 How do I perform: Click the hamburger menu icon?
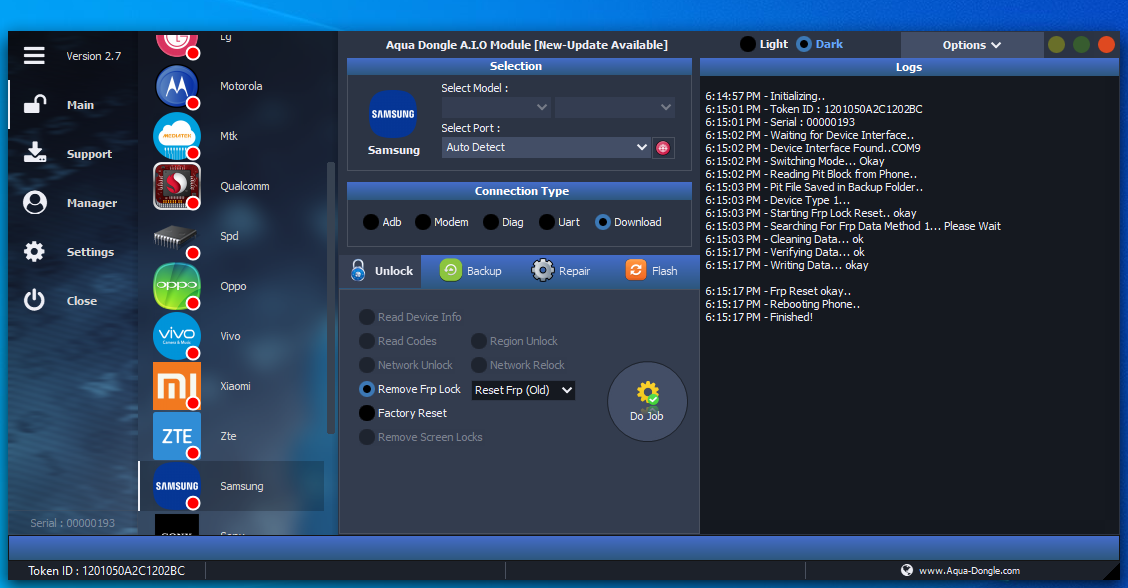[x=35, y=56]
